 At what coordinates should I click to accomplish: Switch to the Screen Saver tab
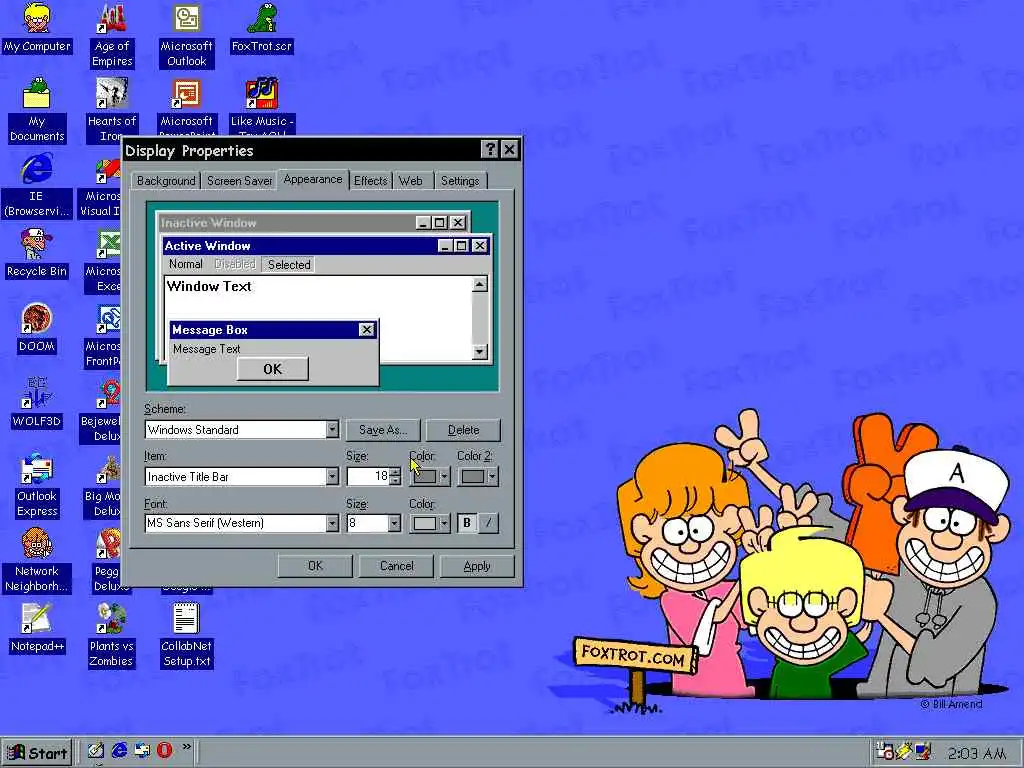tap(239, 181)
